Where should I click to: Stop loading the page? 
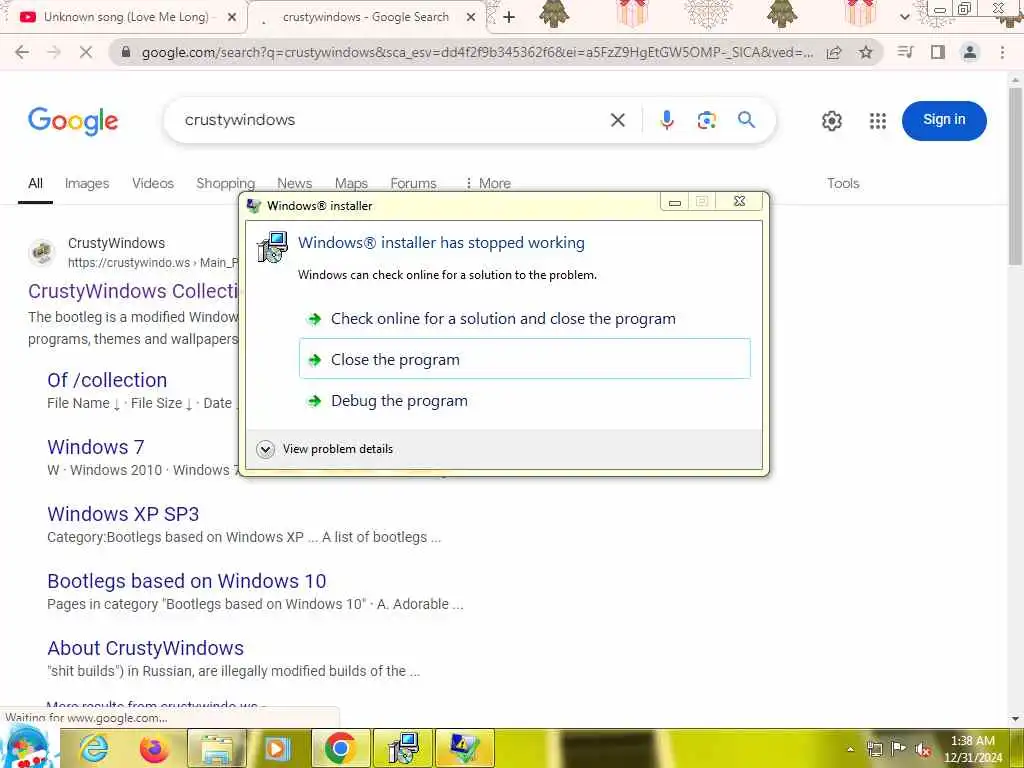[86, 52]
